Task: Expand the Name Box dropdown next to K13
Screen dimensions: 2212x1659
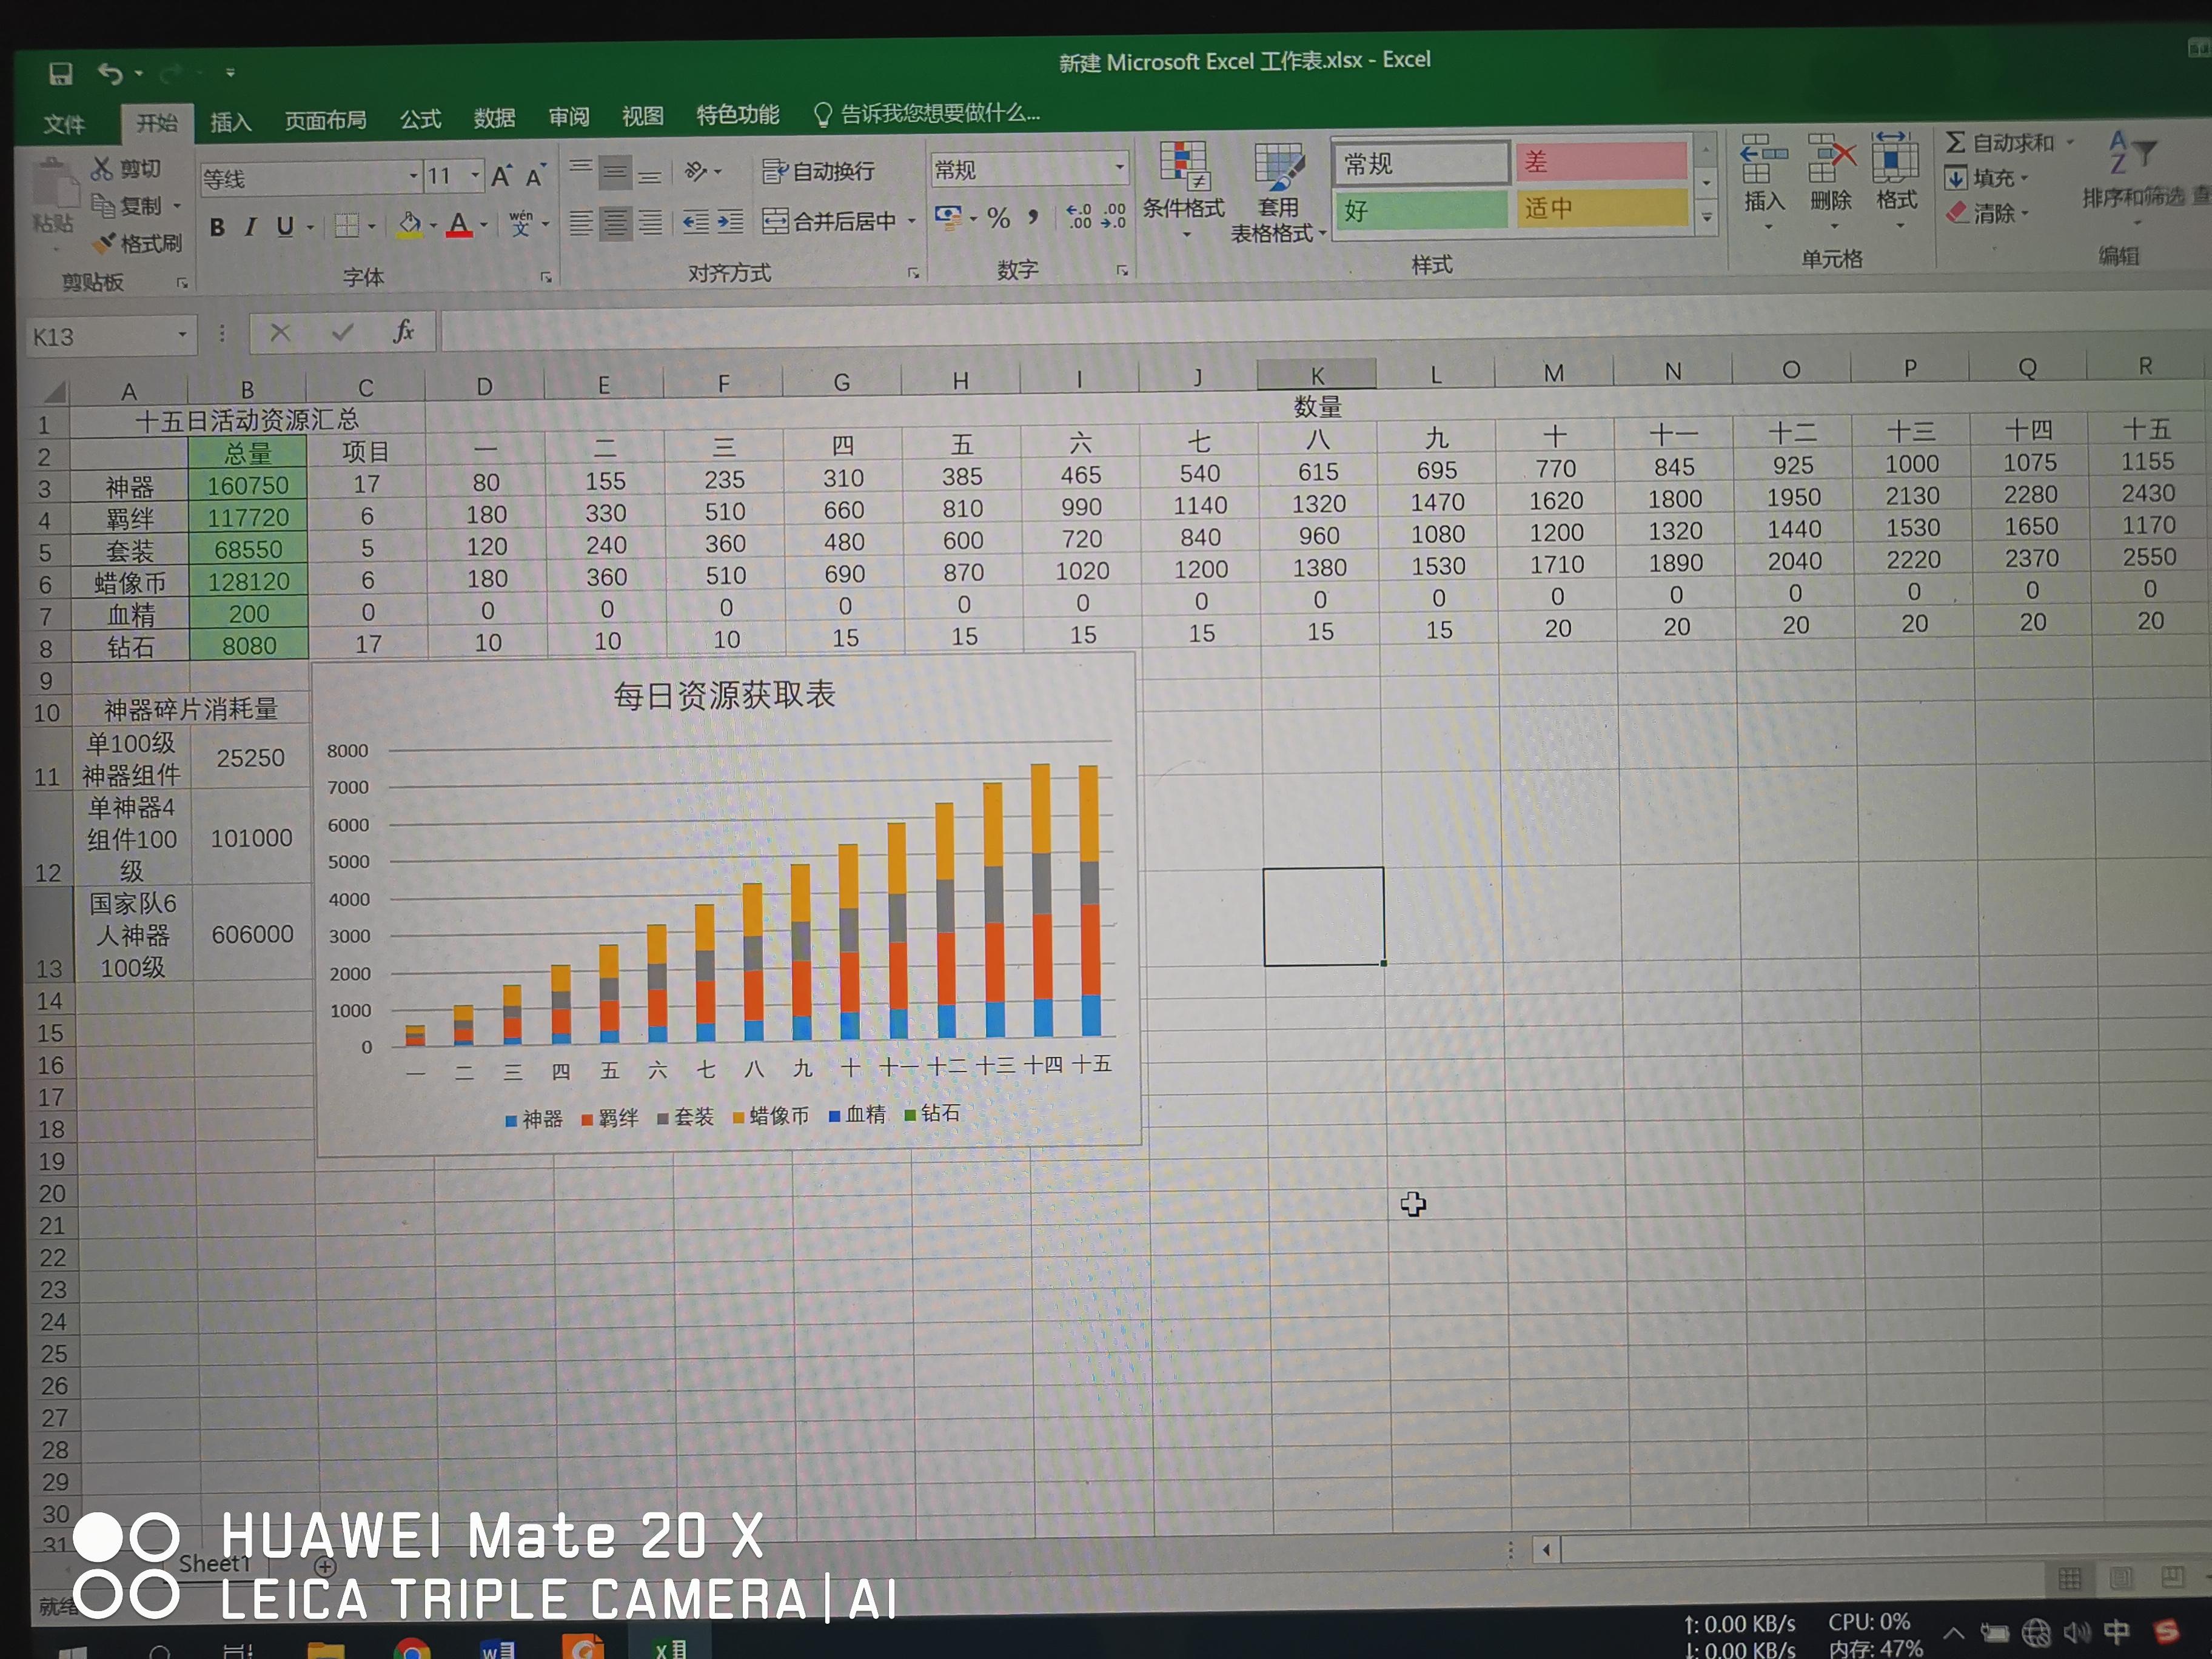Action: coord(182,334)
